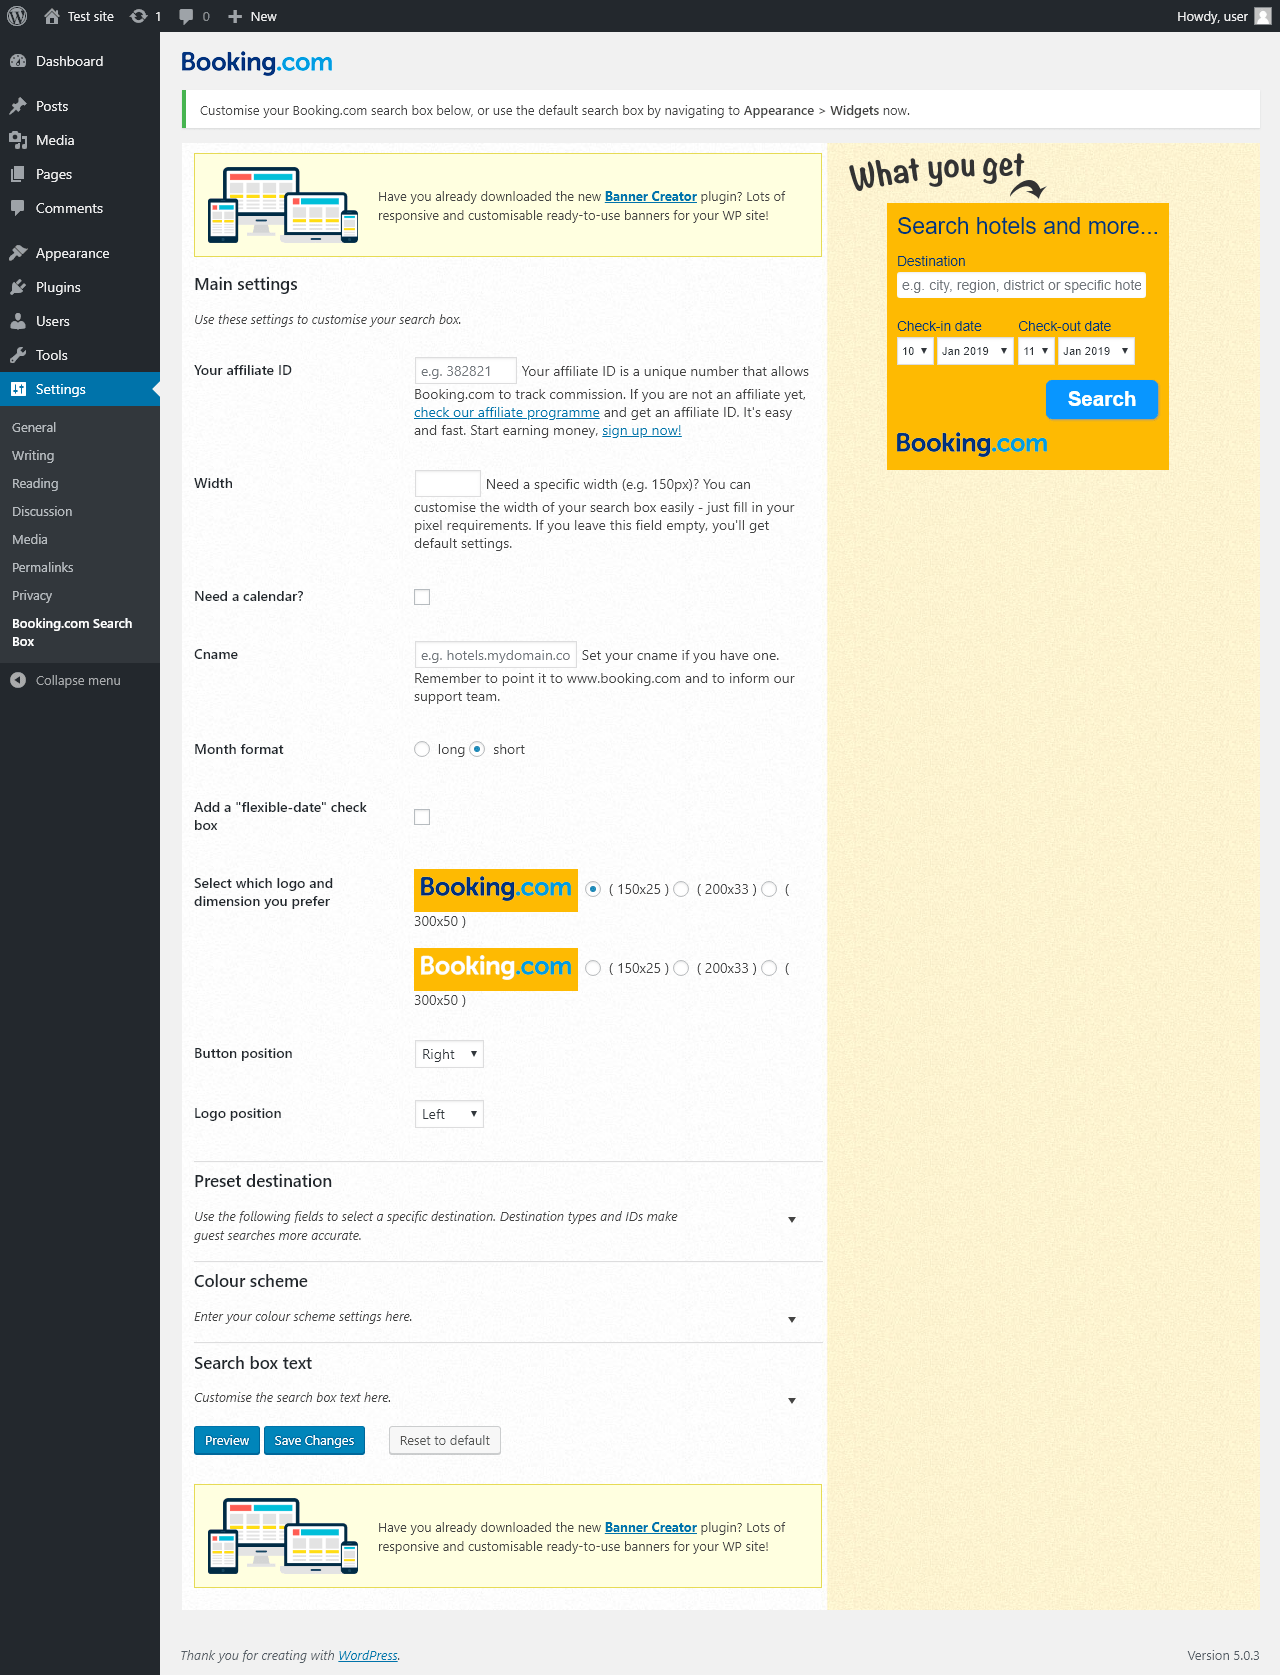Choose blue logo 150x25 size
This screenshot has width=1280, height=1675.
593,889
